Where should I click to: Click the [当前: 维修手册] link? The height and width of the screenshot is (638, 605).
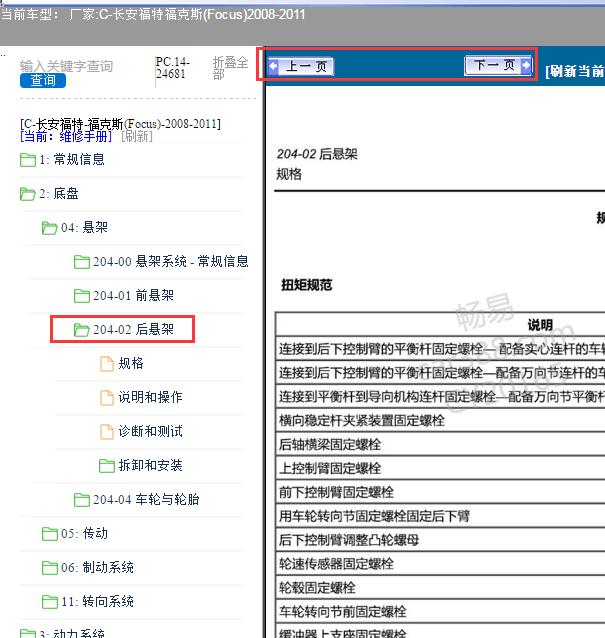point(66,136)
